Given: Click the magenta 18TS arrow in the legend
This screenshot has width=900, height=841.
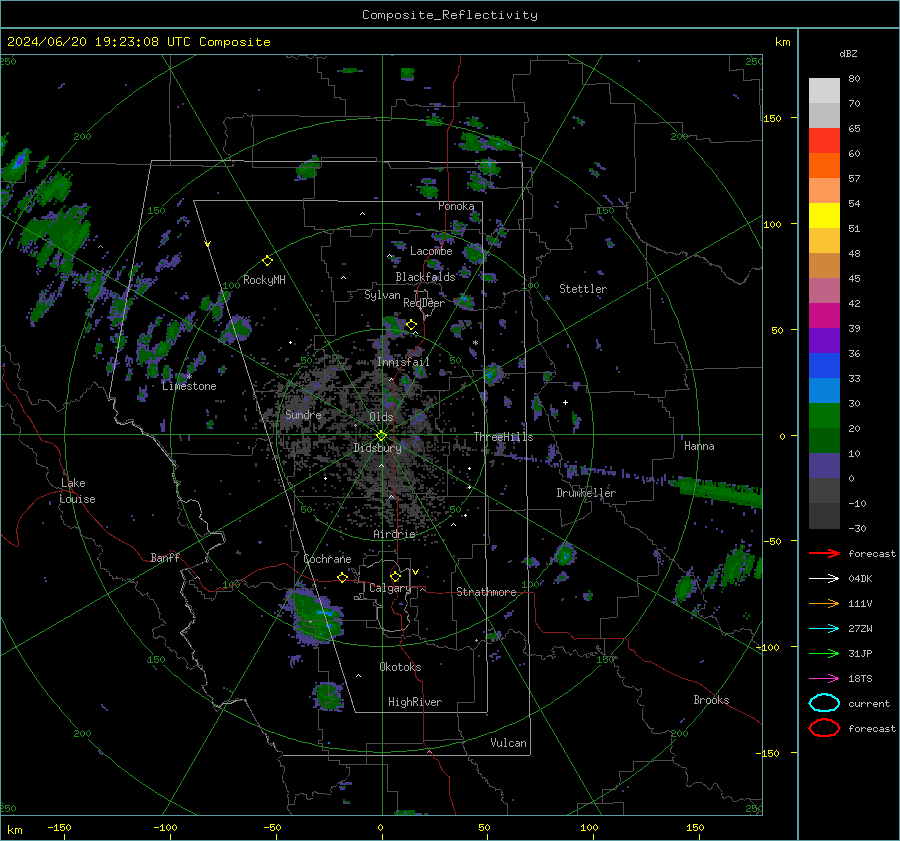Looking at the screenshot, I should (x=824, y=678).
